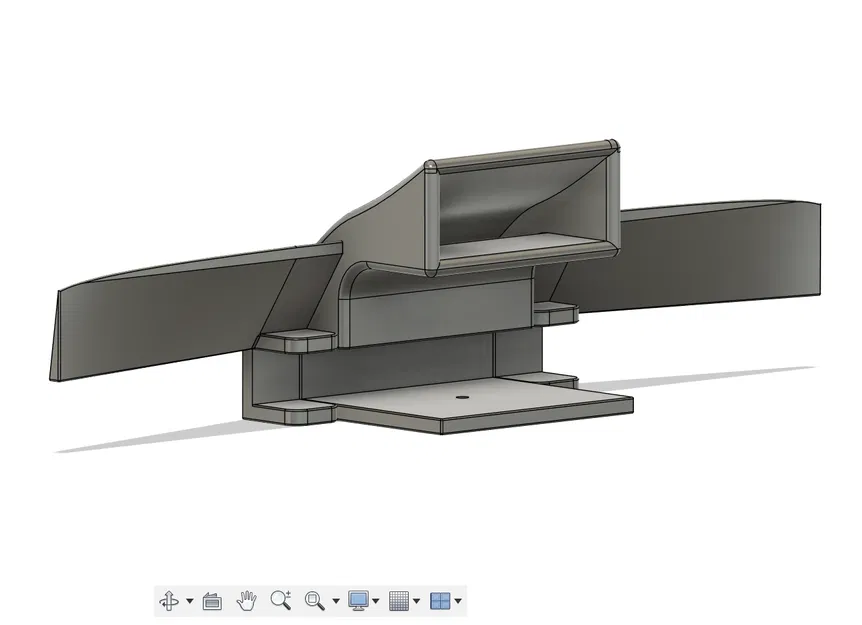This screenshot has height=625, width=862.
Task: Click the Viewports layout icon
Action: tap(440, 601)
